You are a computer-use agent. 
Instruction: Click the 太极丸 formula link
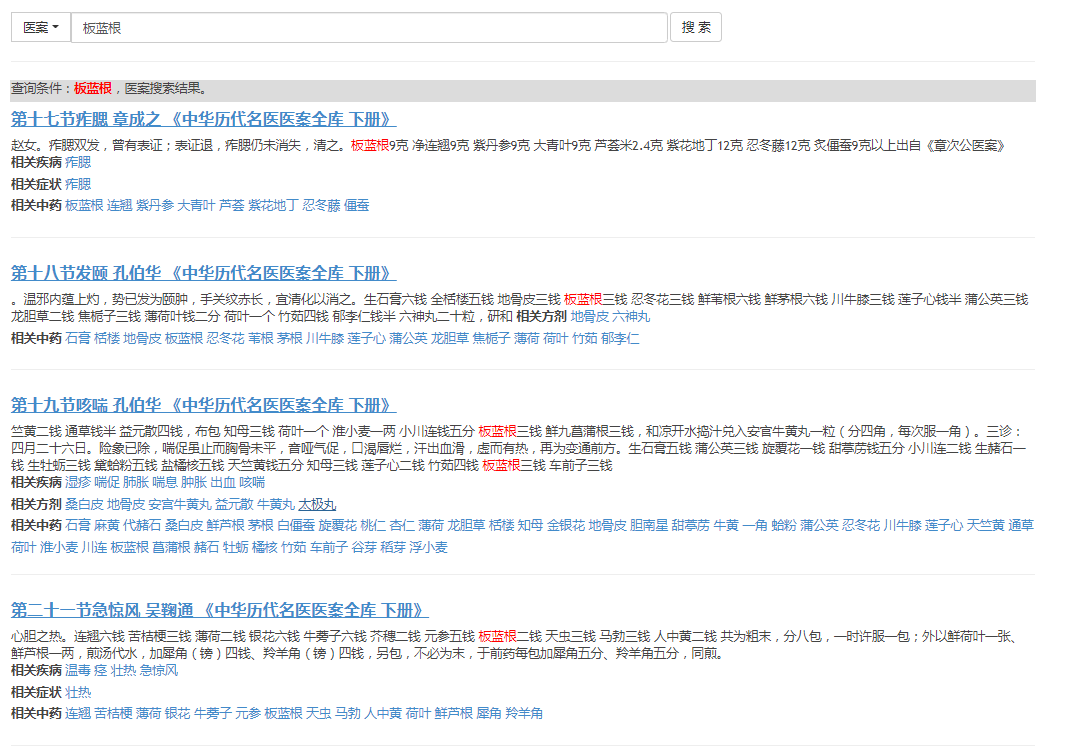click(x=317, y=504)
